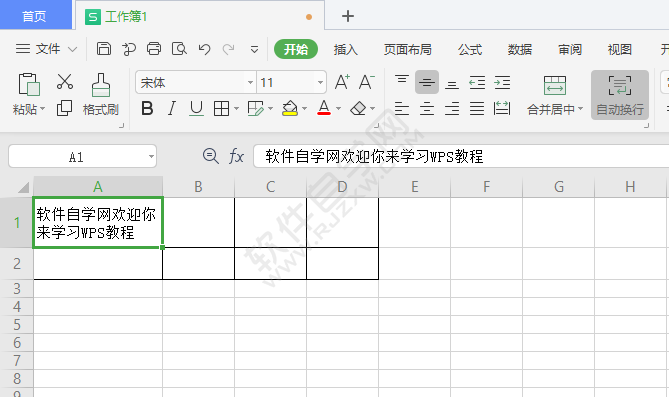Click the Export to PDF icon
Viewport: 669px width, 397px height.
click(x=128, y=49)
